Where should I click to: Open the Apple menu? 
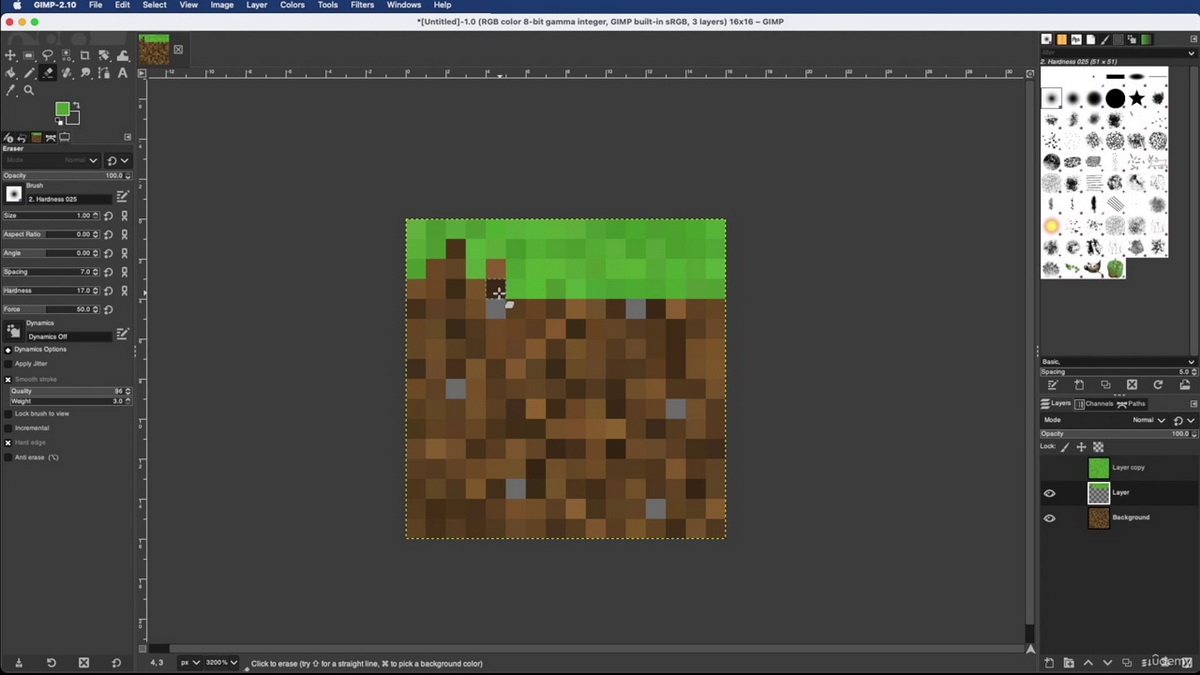17,5
